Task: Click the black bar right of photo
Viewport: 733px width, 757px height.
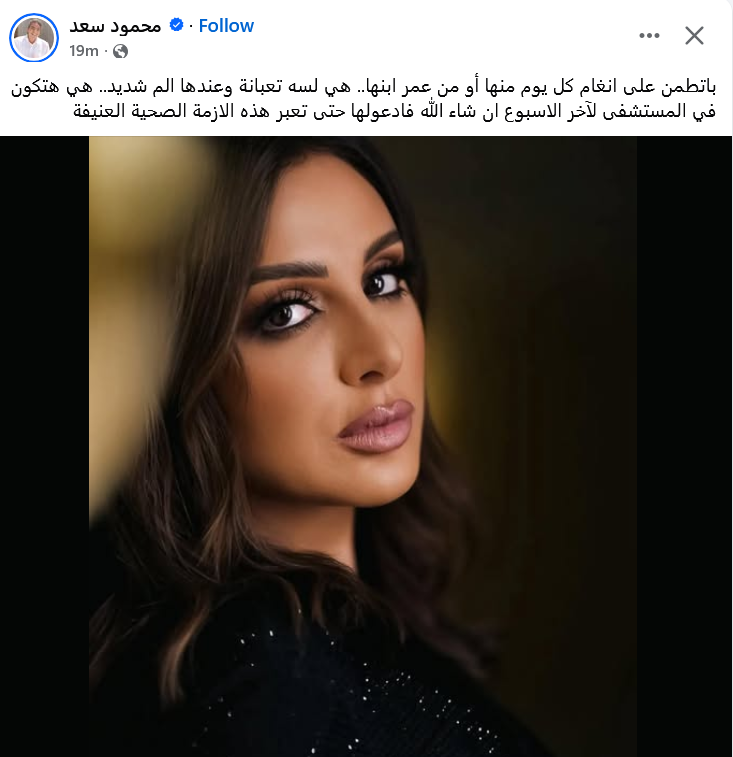Action: pos(684,447)
